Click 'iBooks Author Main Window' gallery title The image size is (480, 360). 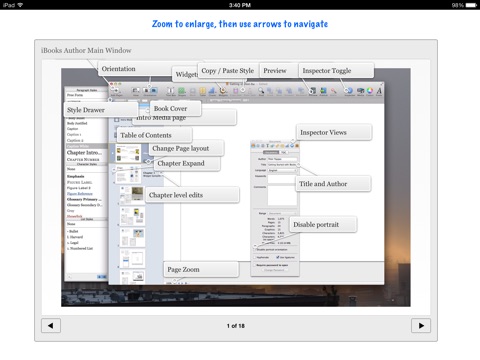(86, 50)
